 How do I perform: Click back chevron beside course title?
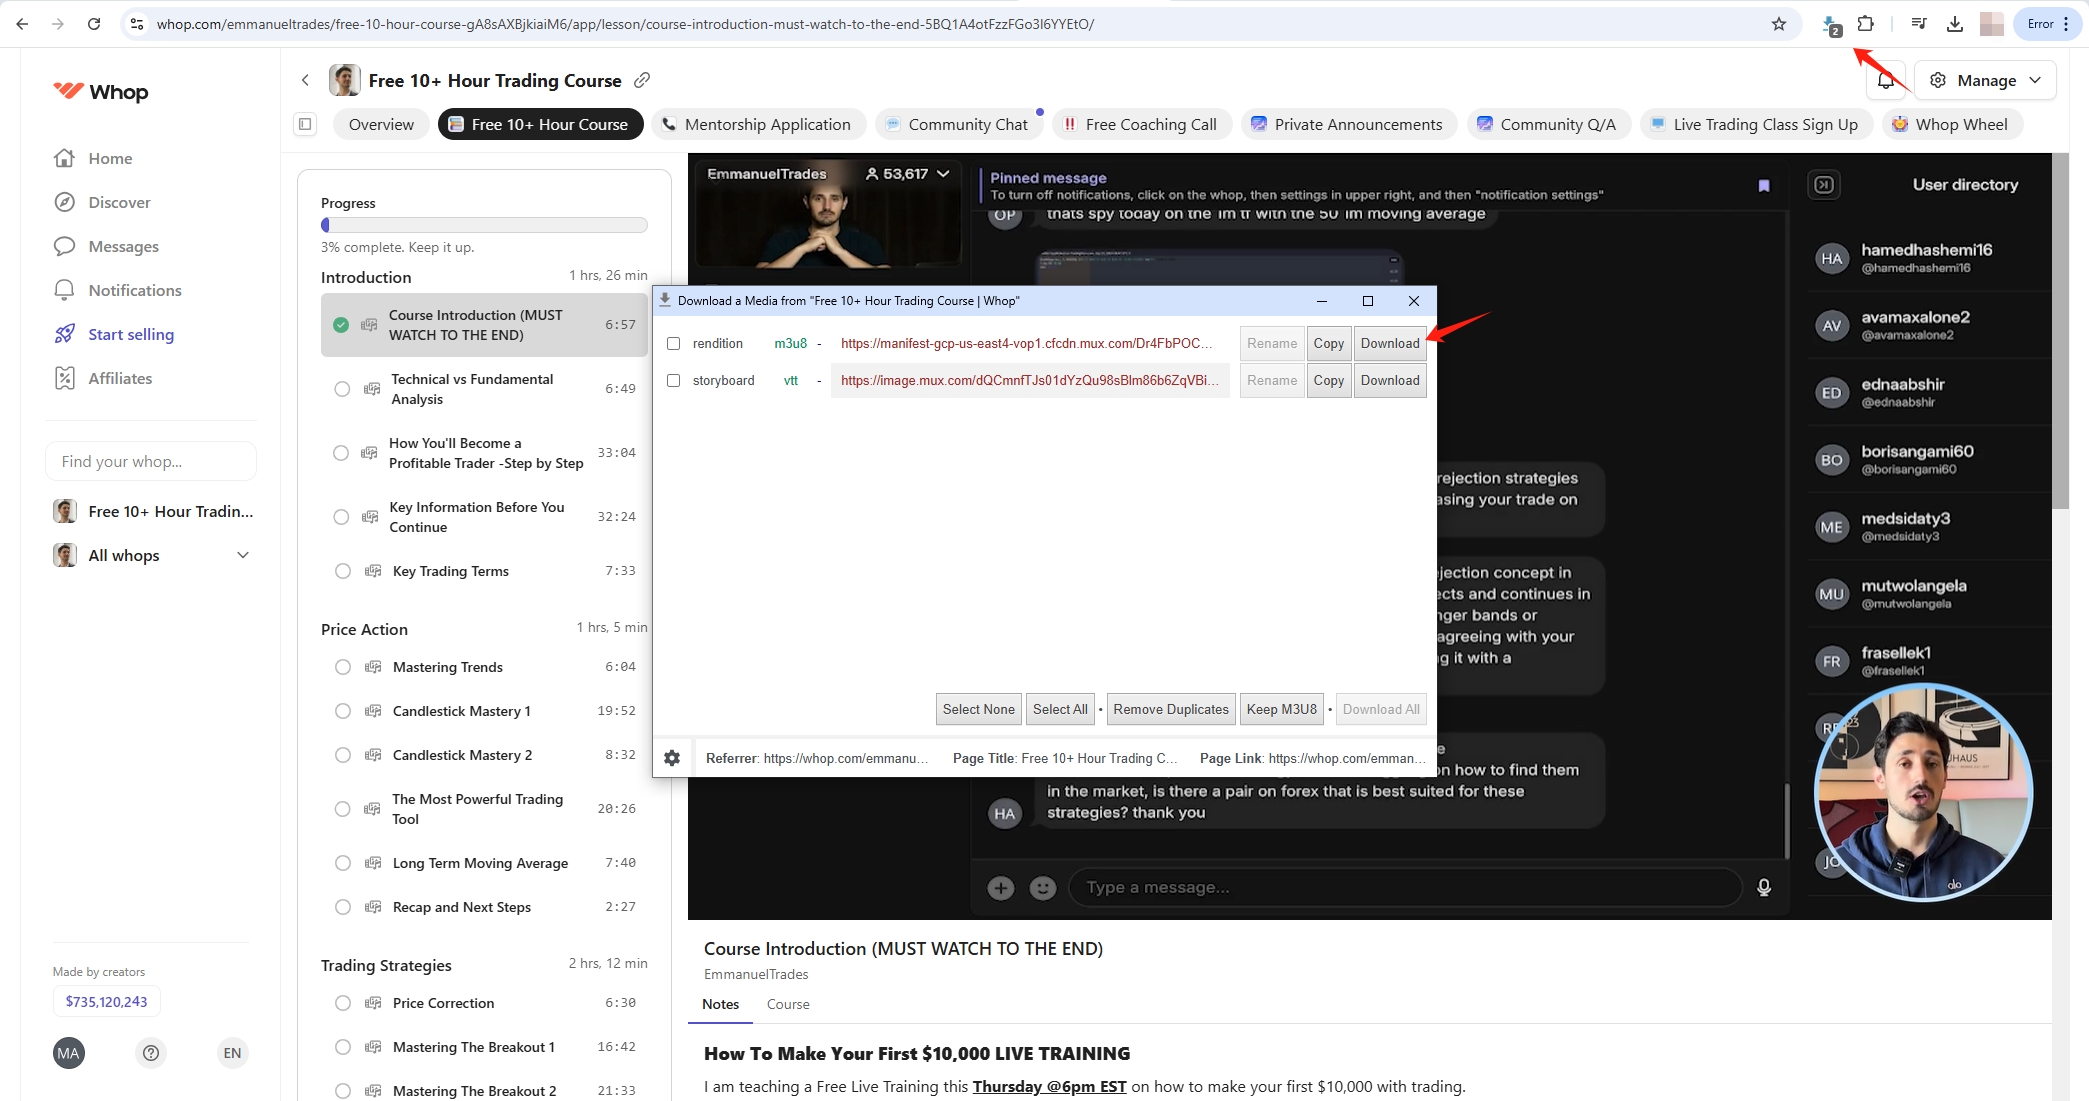coord(306,80)
